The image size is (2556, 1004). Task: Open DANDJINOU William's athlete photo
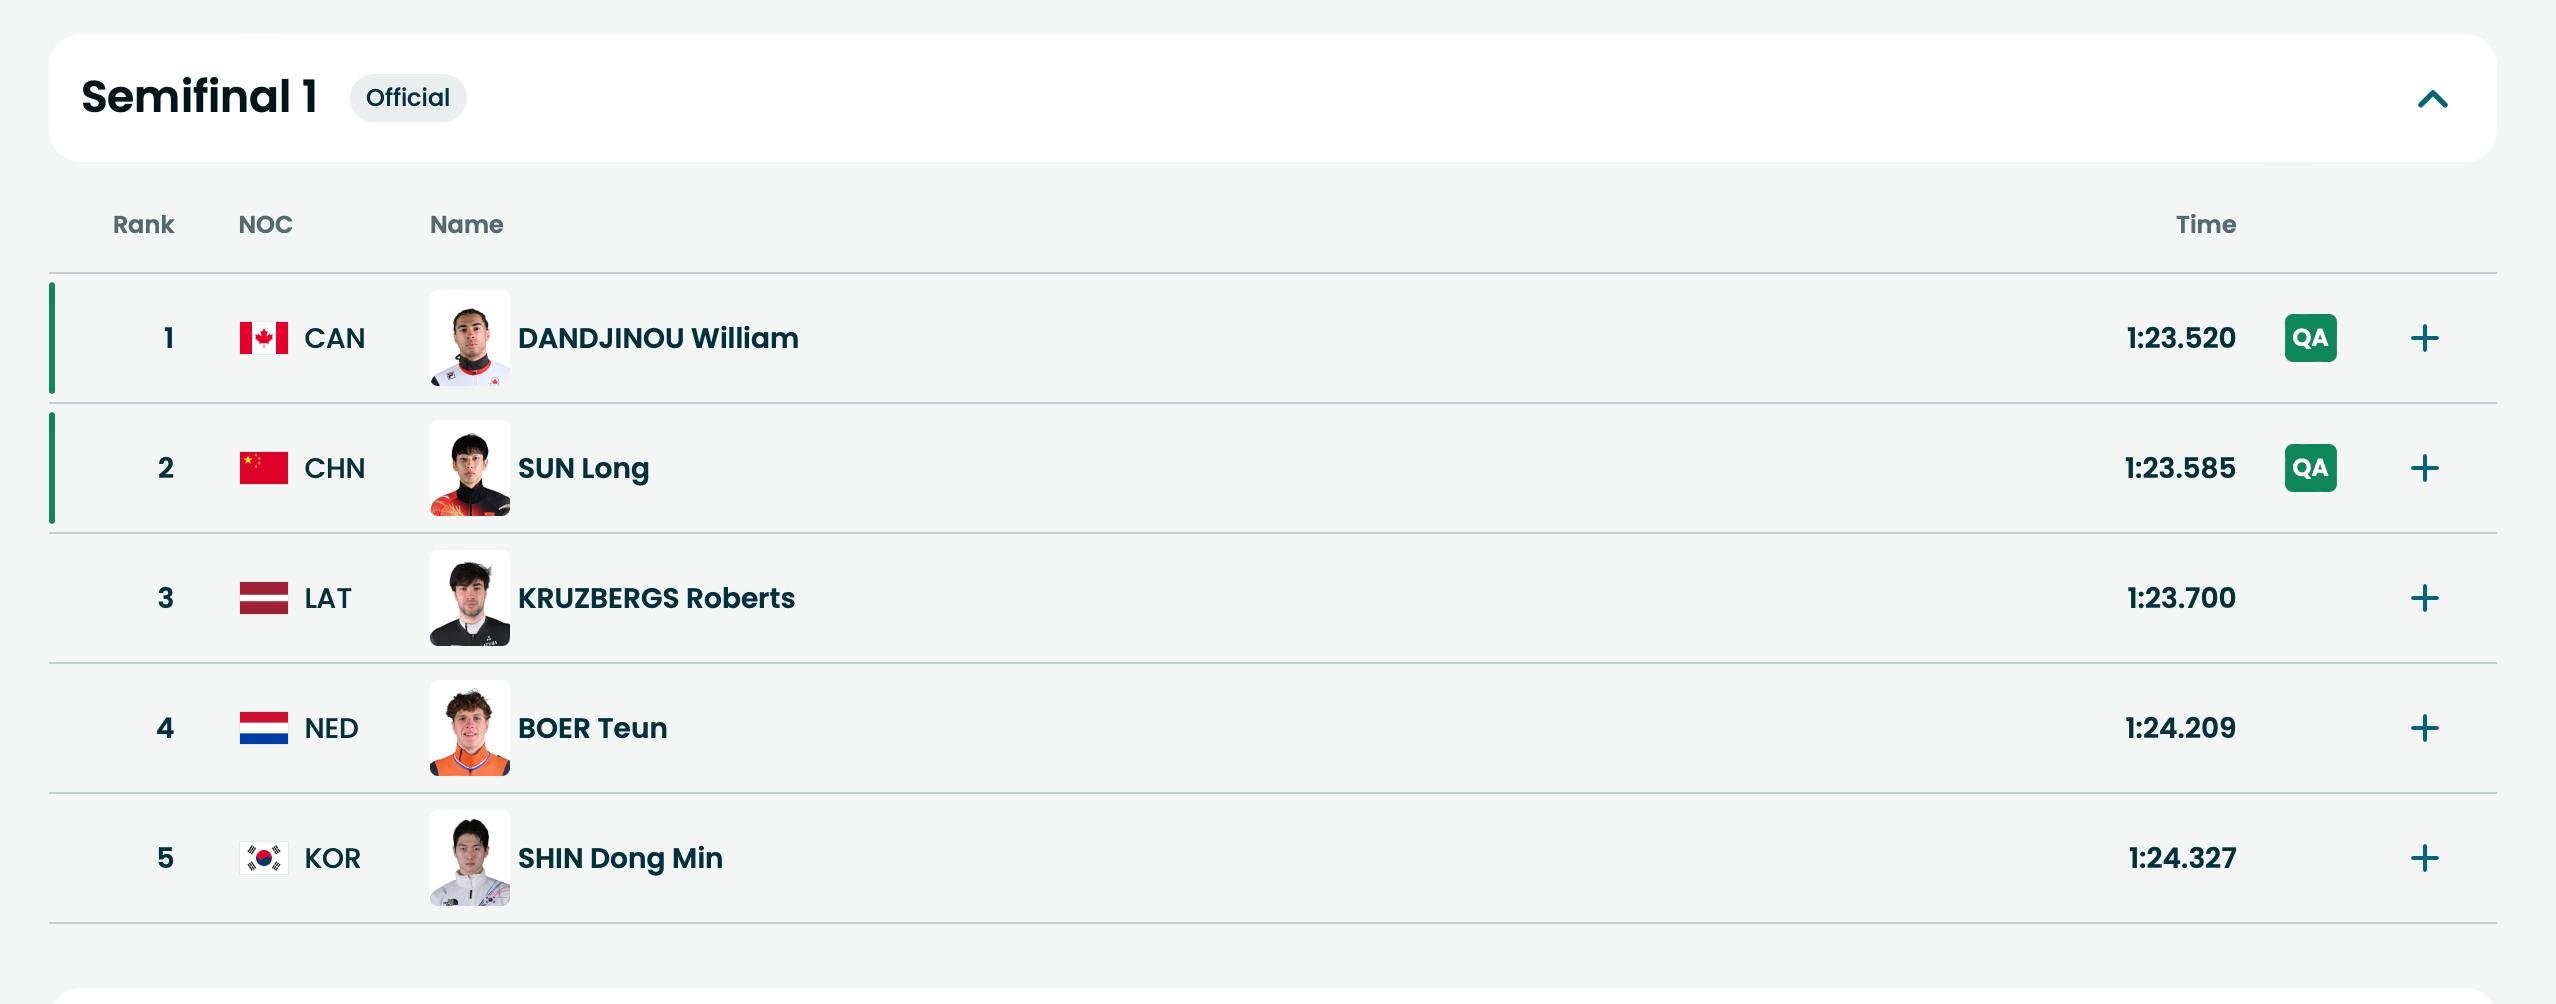pos(470,338)
